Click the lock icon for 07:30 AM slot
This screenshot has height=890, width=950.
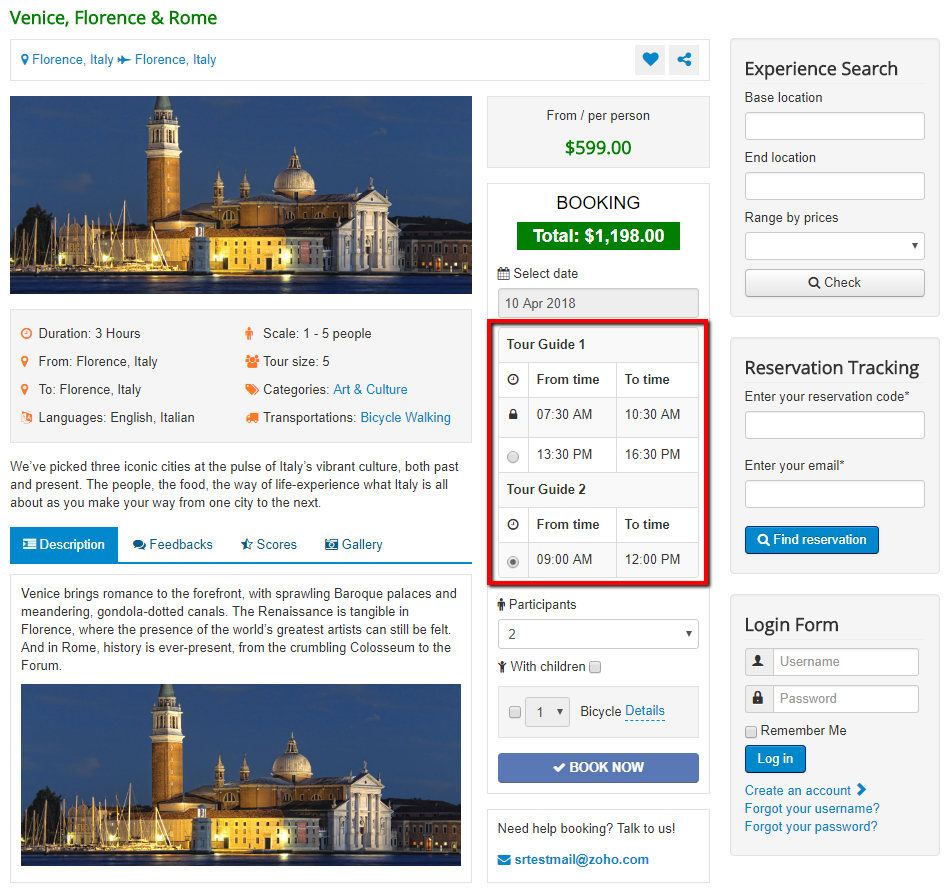tap(513, 415)
